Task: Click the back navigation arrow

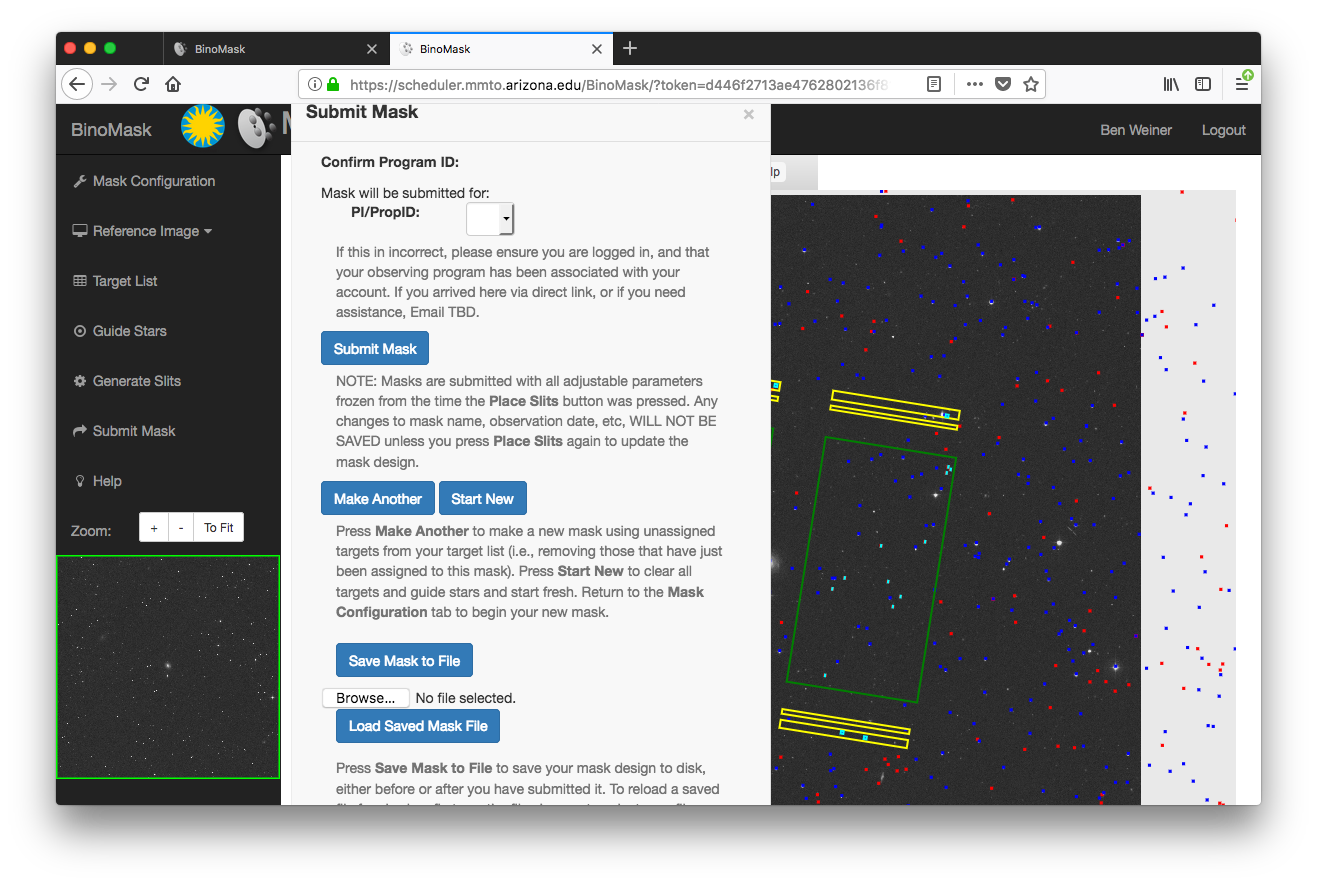Action: 77,84
